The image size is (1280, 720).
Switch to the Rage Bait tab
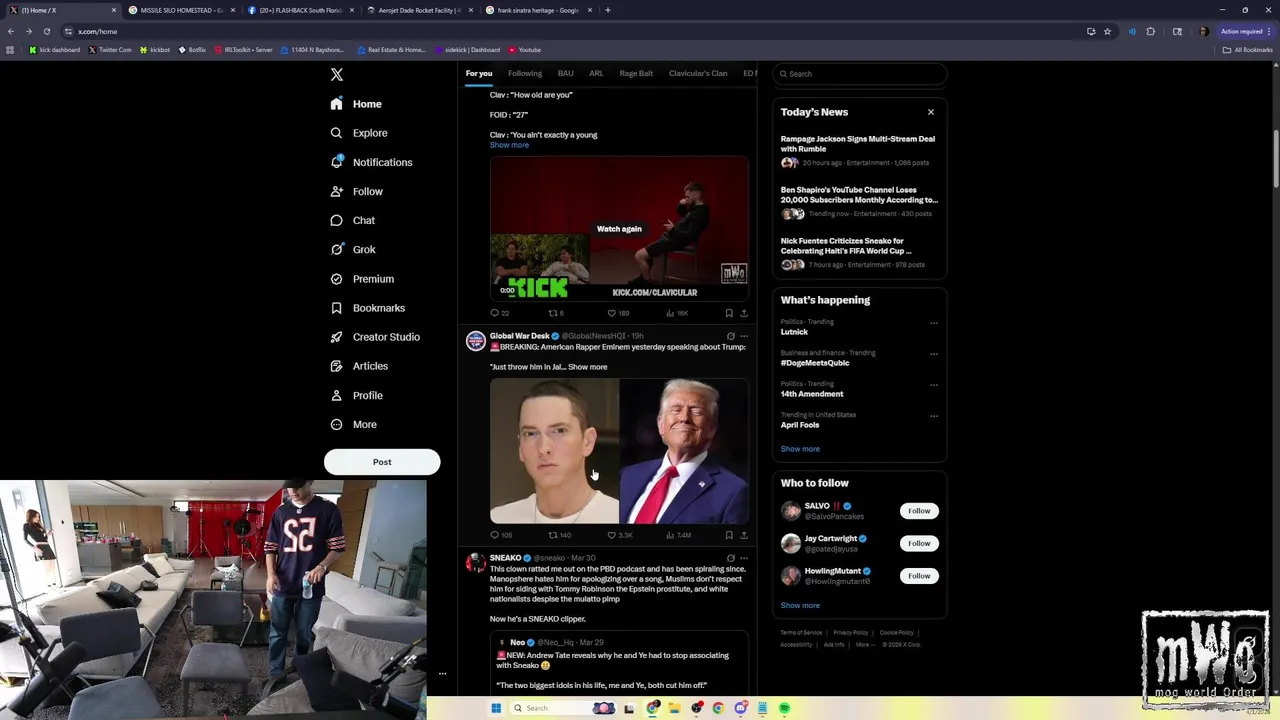click(636, 73)
